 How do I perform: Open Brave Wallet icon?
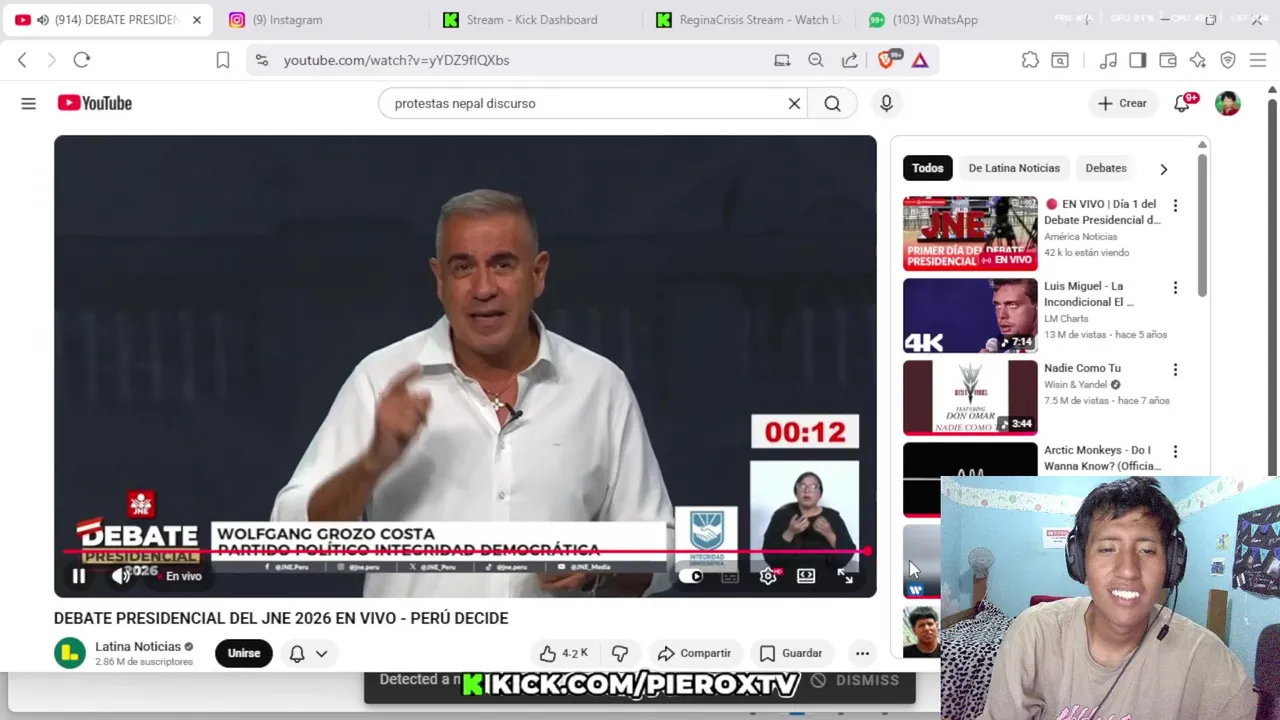1168,60
